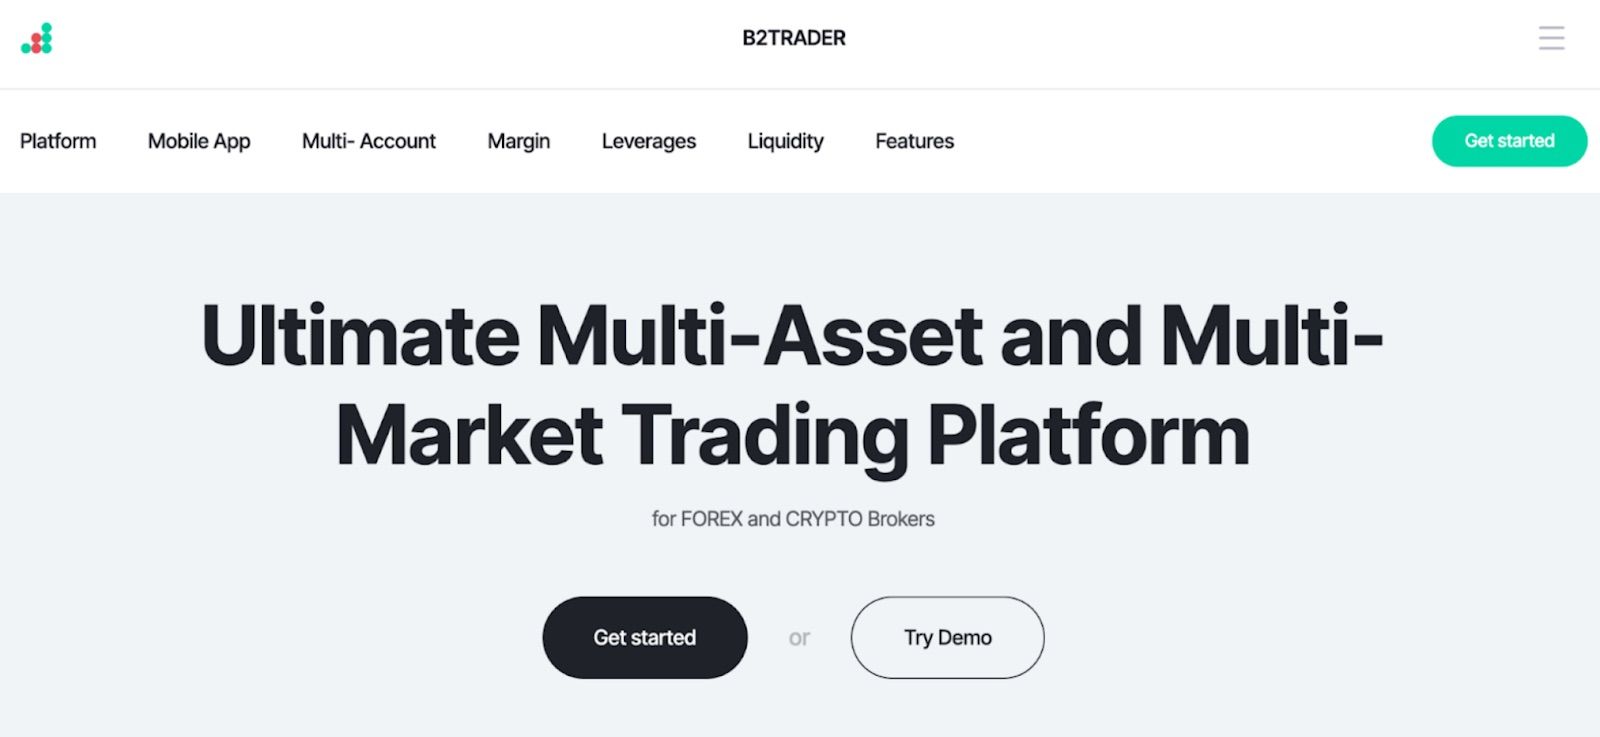Image resolution: width=1600 pixels, height=737 pixels.
Task: Click the word FOREX in the subtitle
Action: (x=712, y=519)
